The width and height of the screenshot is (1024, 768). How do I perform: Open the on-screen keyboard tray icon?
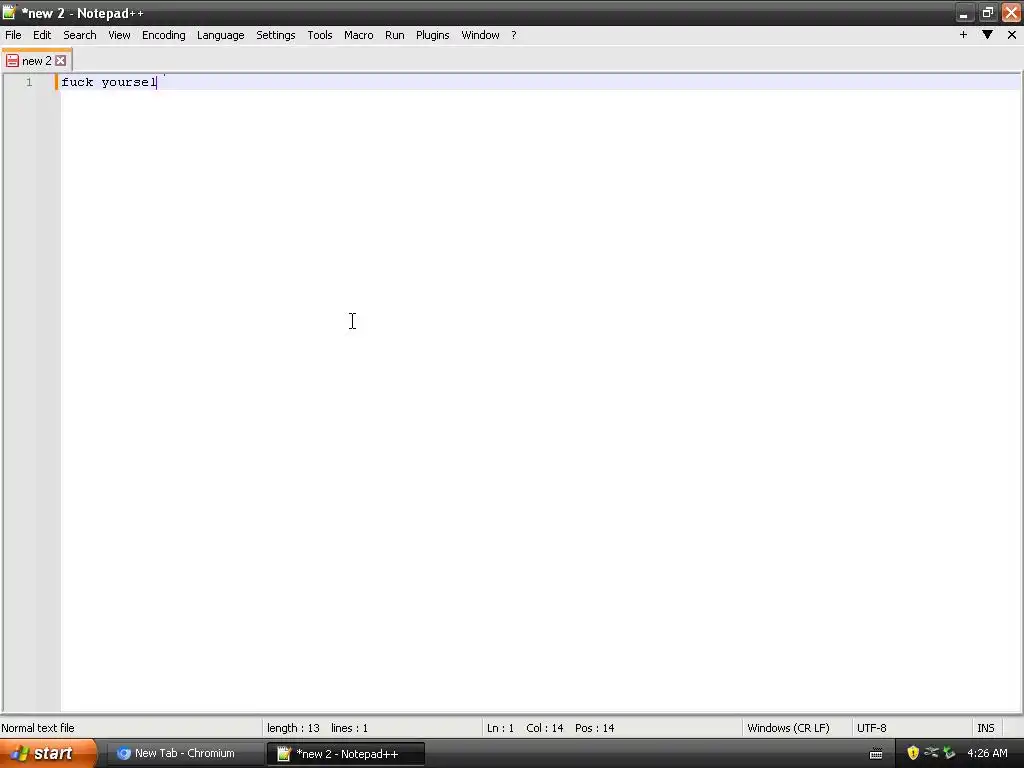pos(876,754)
